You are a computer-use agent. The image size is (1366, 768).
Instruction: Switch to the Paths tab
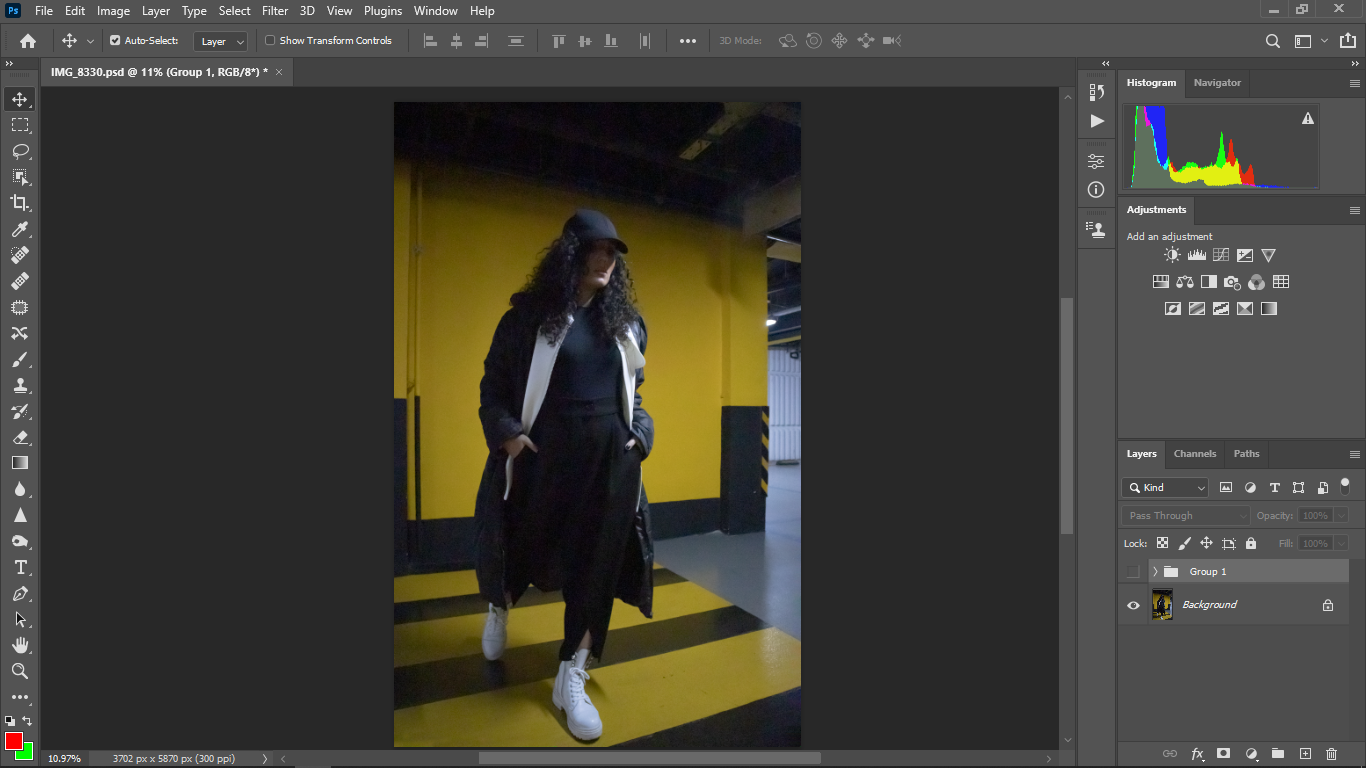tap(1246, 454)
